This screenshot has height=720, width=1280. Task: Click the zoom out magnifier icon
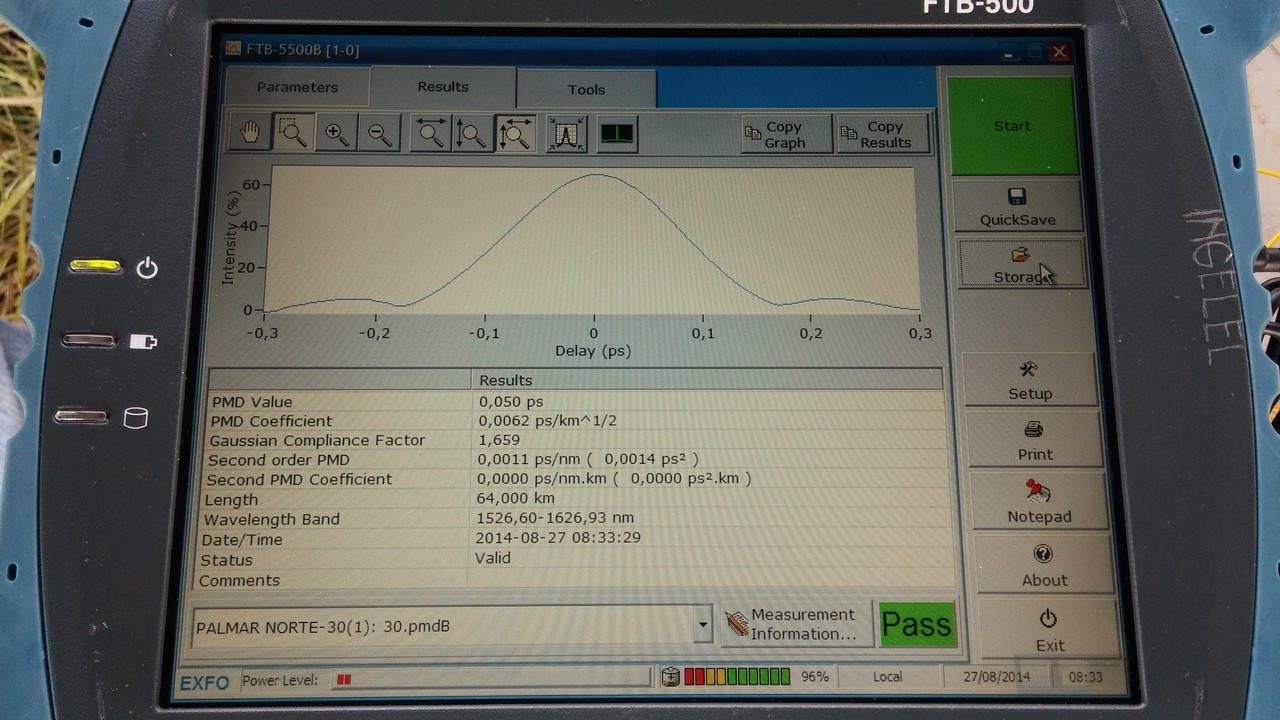(x=379, y=133)
